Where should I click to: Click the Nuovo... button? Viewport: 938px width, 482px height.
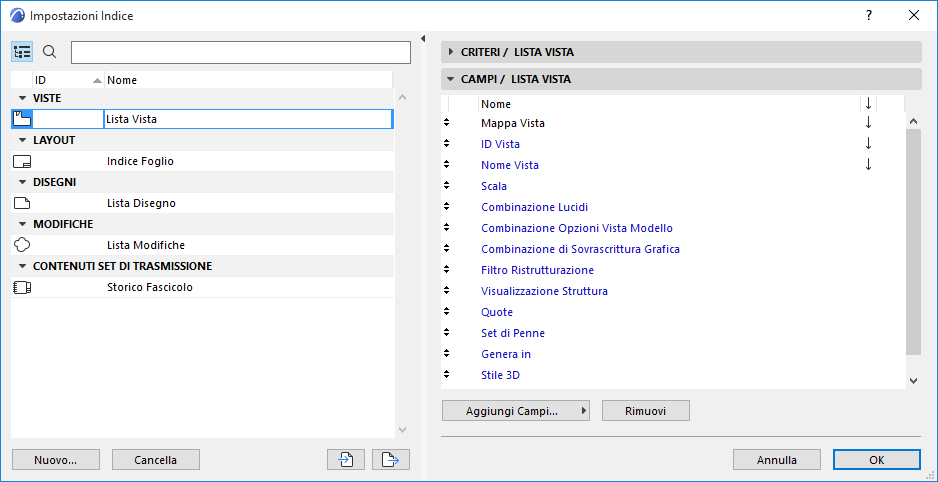[x=56, y=460]
